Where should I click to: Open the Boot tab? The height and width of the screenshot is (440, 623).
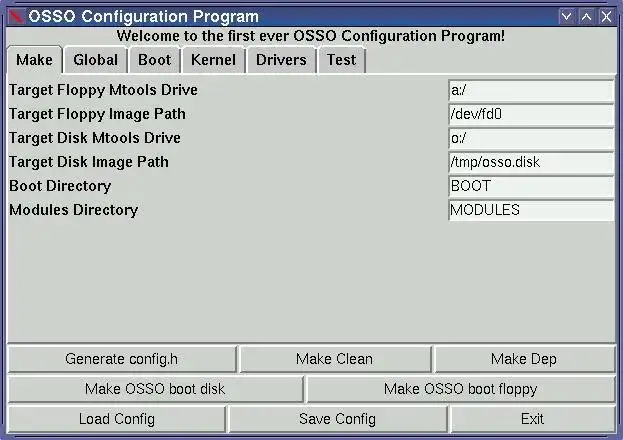tap(155, 60)
